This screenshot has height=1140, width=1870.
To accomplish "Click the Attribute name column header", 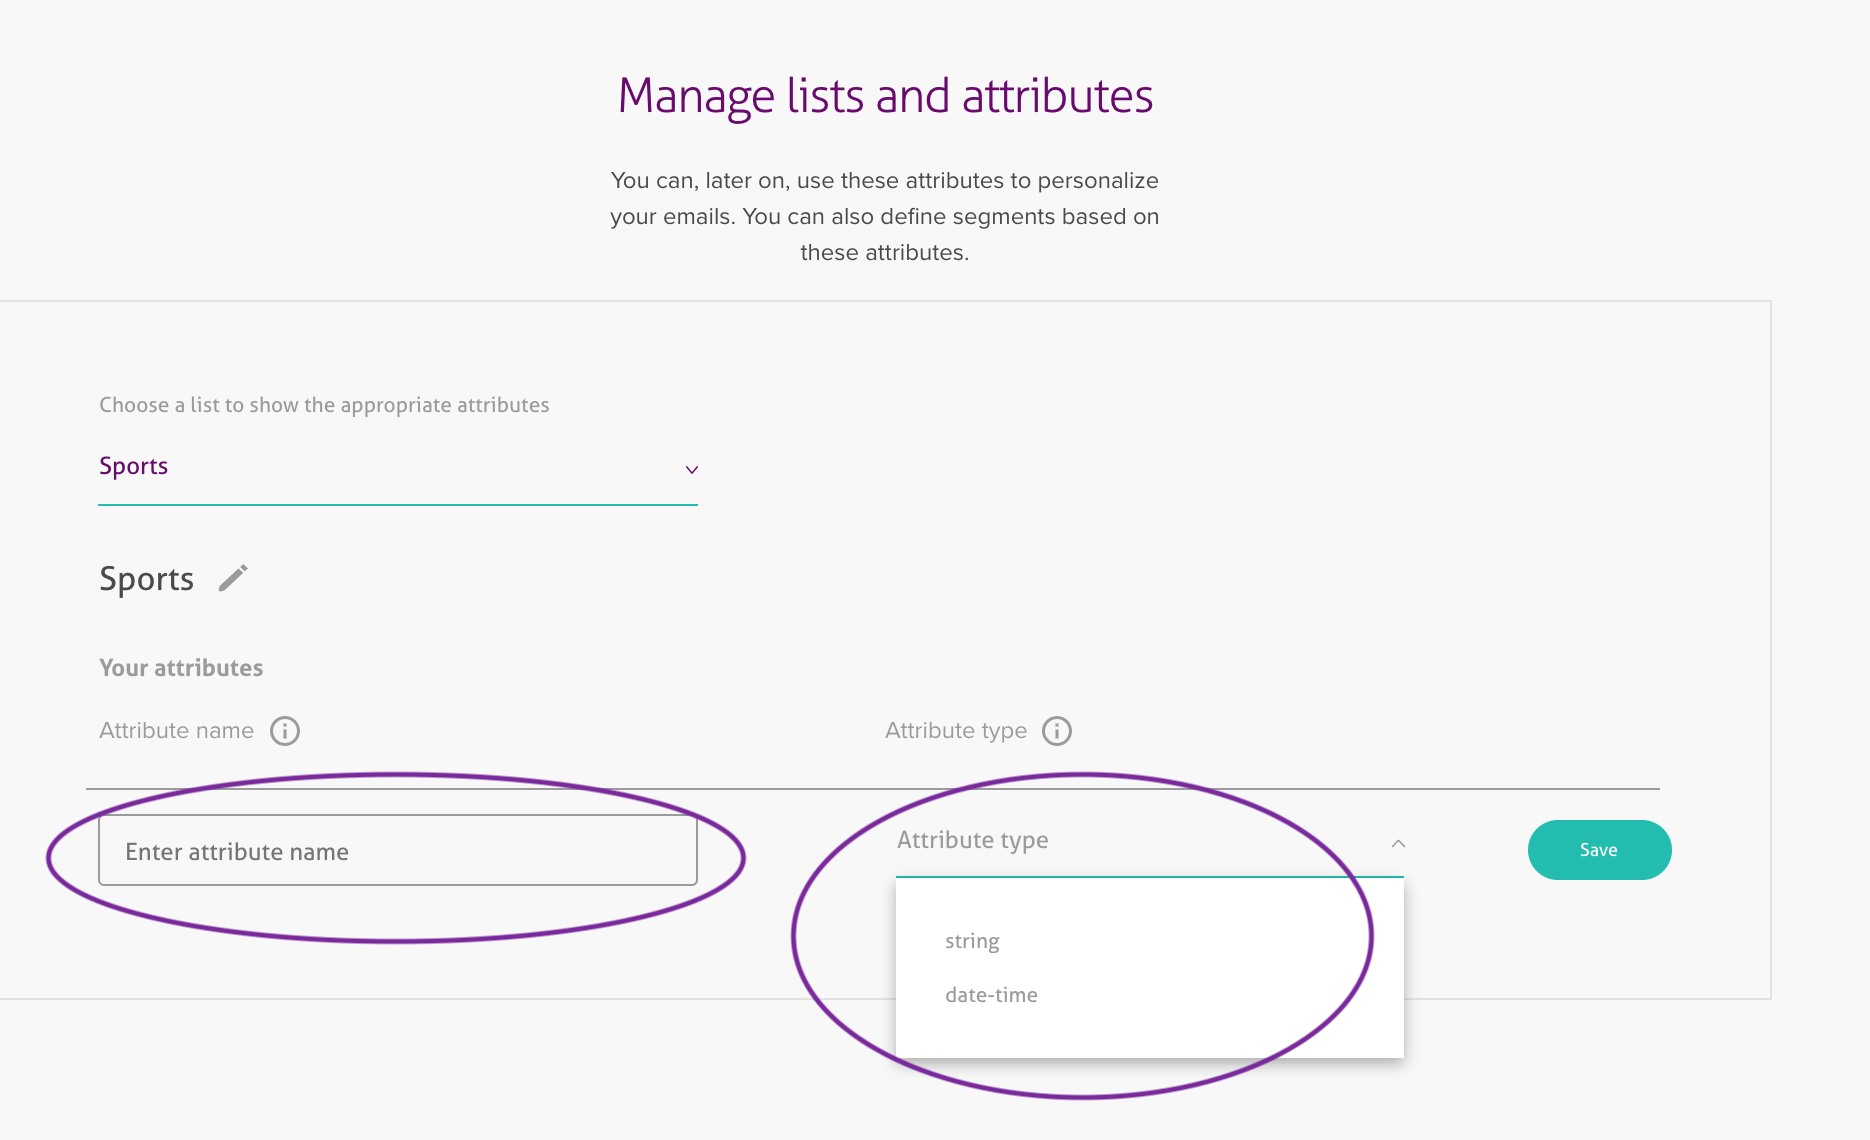I will coord(177,731).
